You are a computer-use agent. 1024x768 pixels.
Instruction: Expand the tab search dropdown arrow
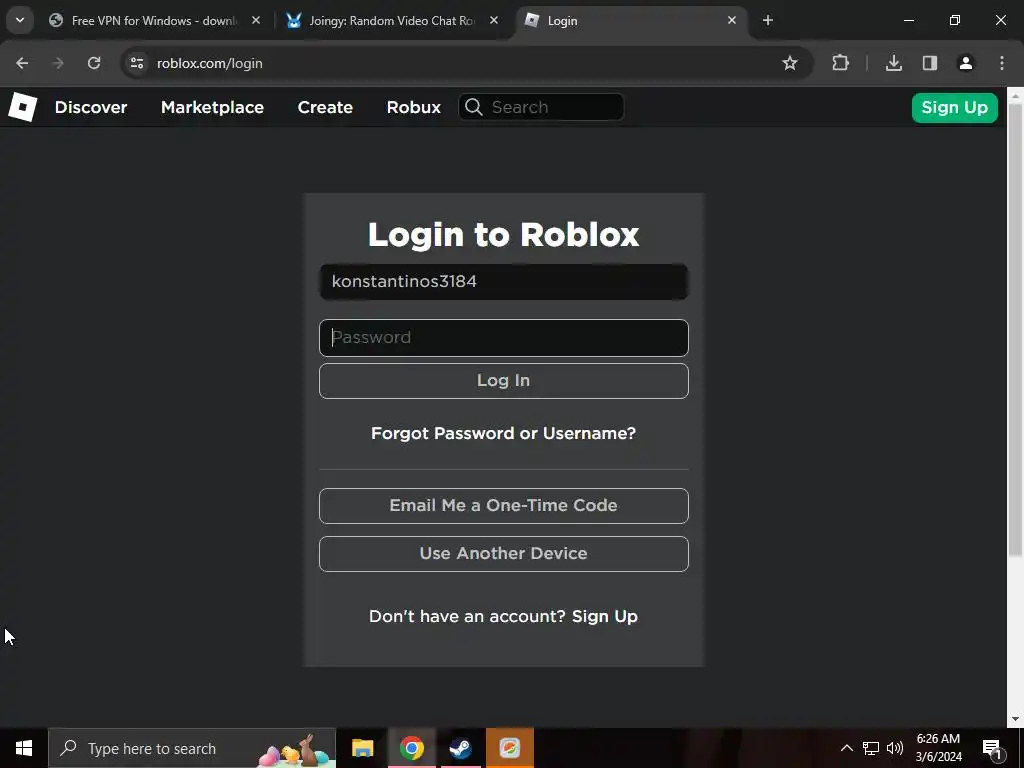point(20,20)
